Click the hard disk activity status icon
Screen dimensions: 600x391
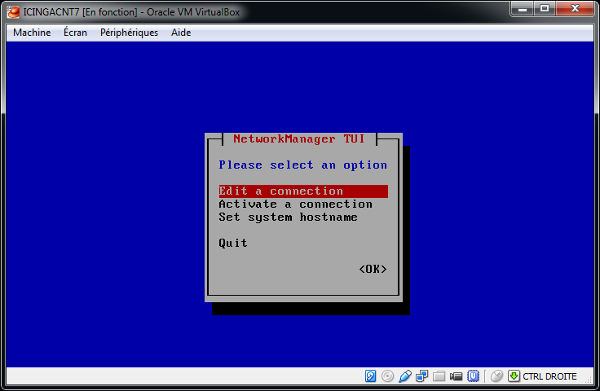tap(370, 376)
